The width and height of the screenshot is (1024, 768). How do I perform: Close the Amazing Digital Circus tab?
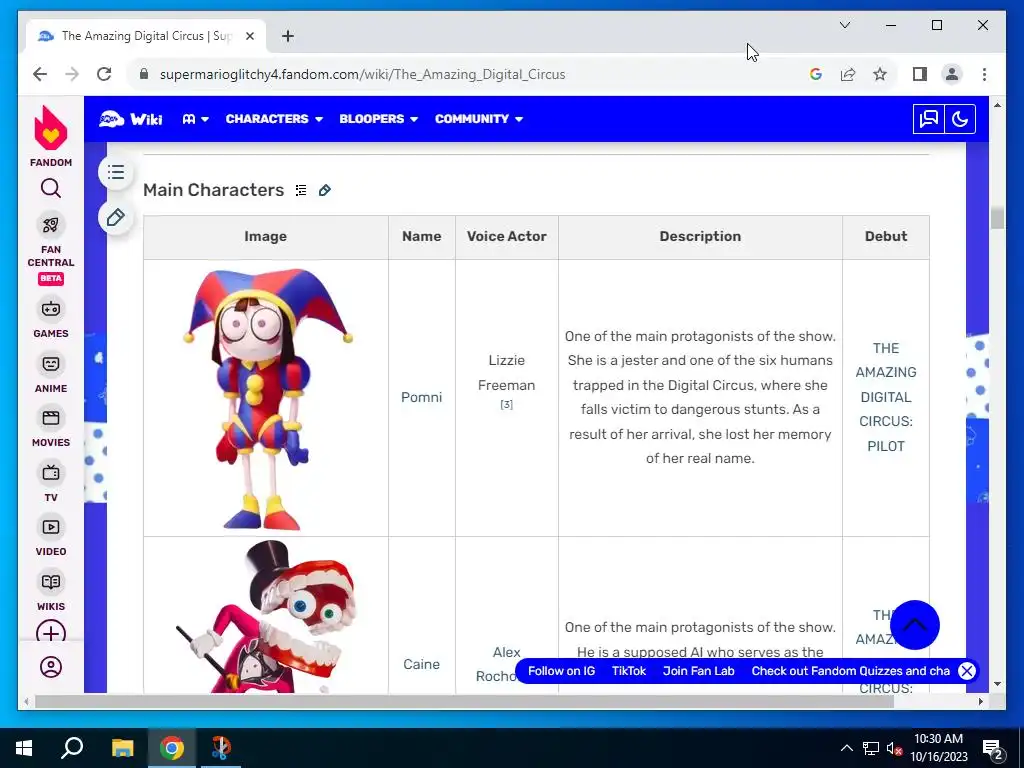[x=249, y=37]
